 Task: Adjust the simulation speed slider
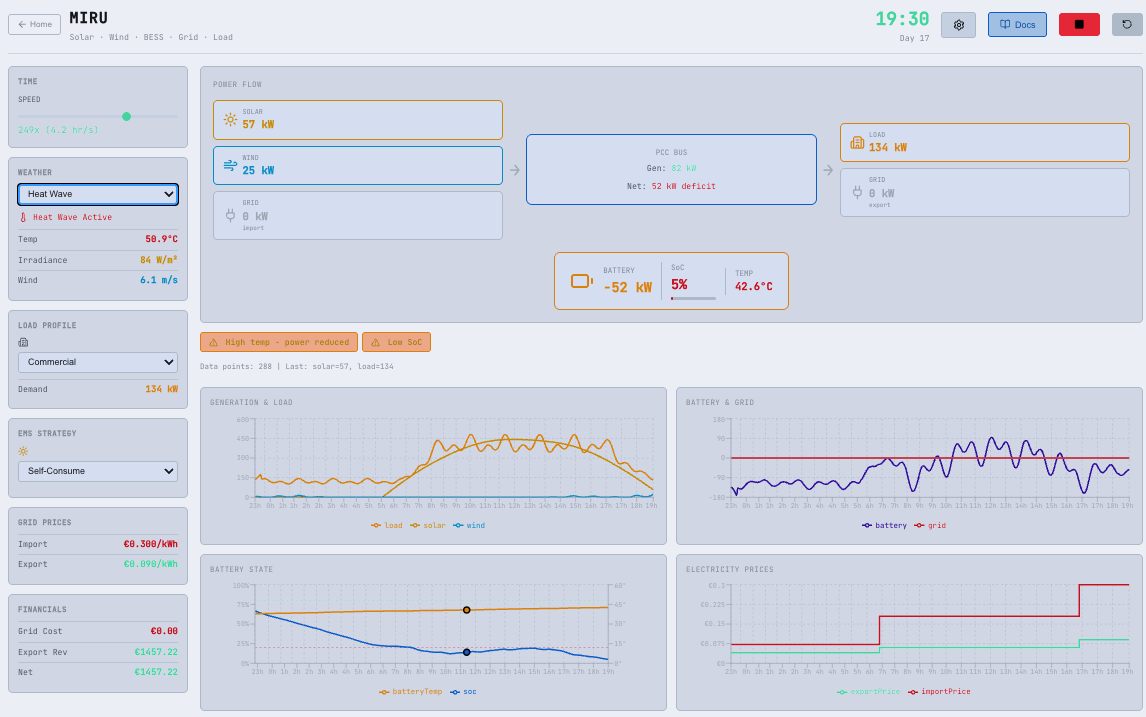(98, 116)
